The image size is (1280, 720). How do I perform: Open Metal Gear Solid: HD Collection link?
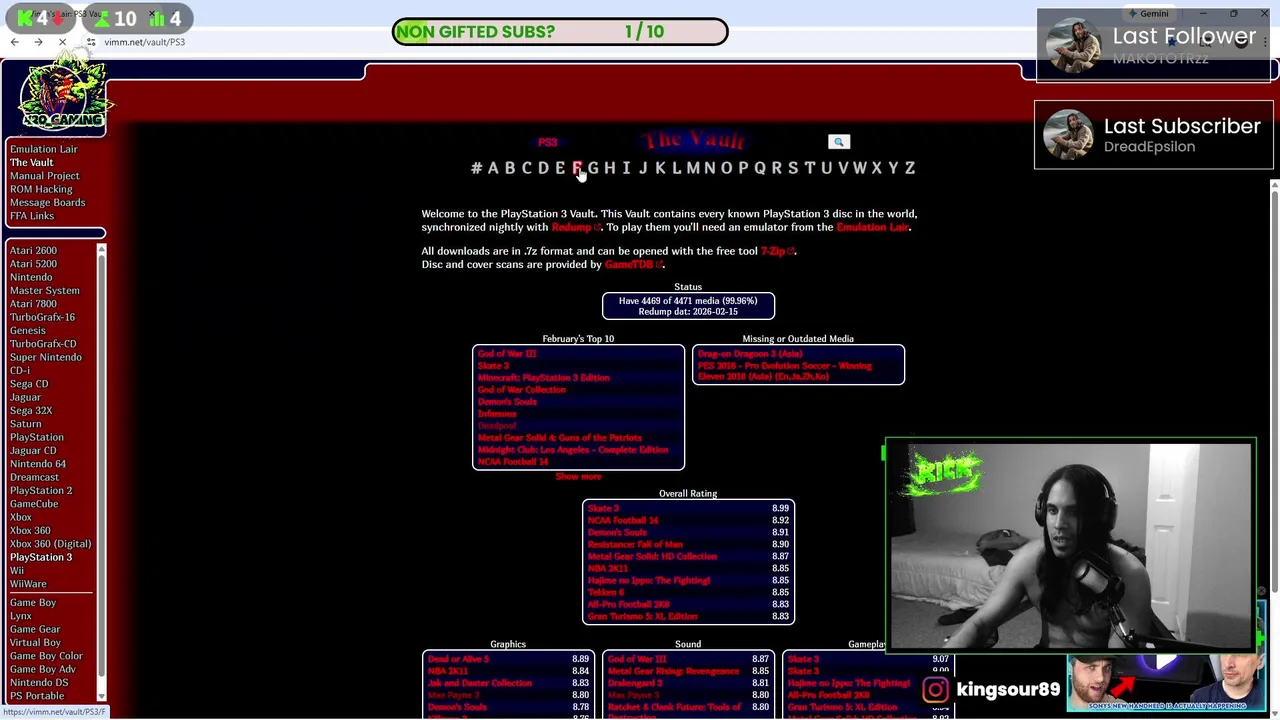tap(652, 556)
